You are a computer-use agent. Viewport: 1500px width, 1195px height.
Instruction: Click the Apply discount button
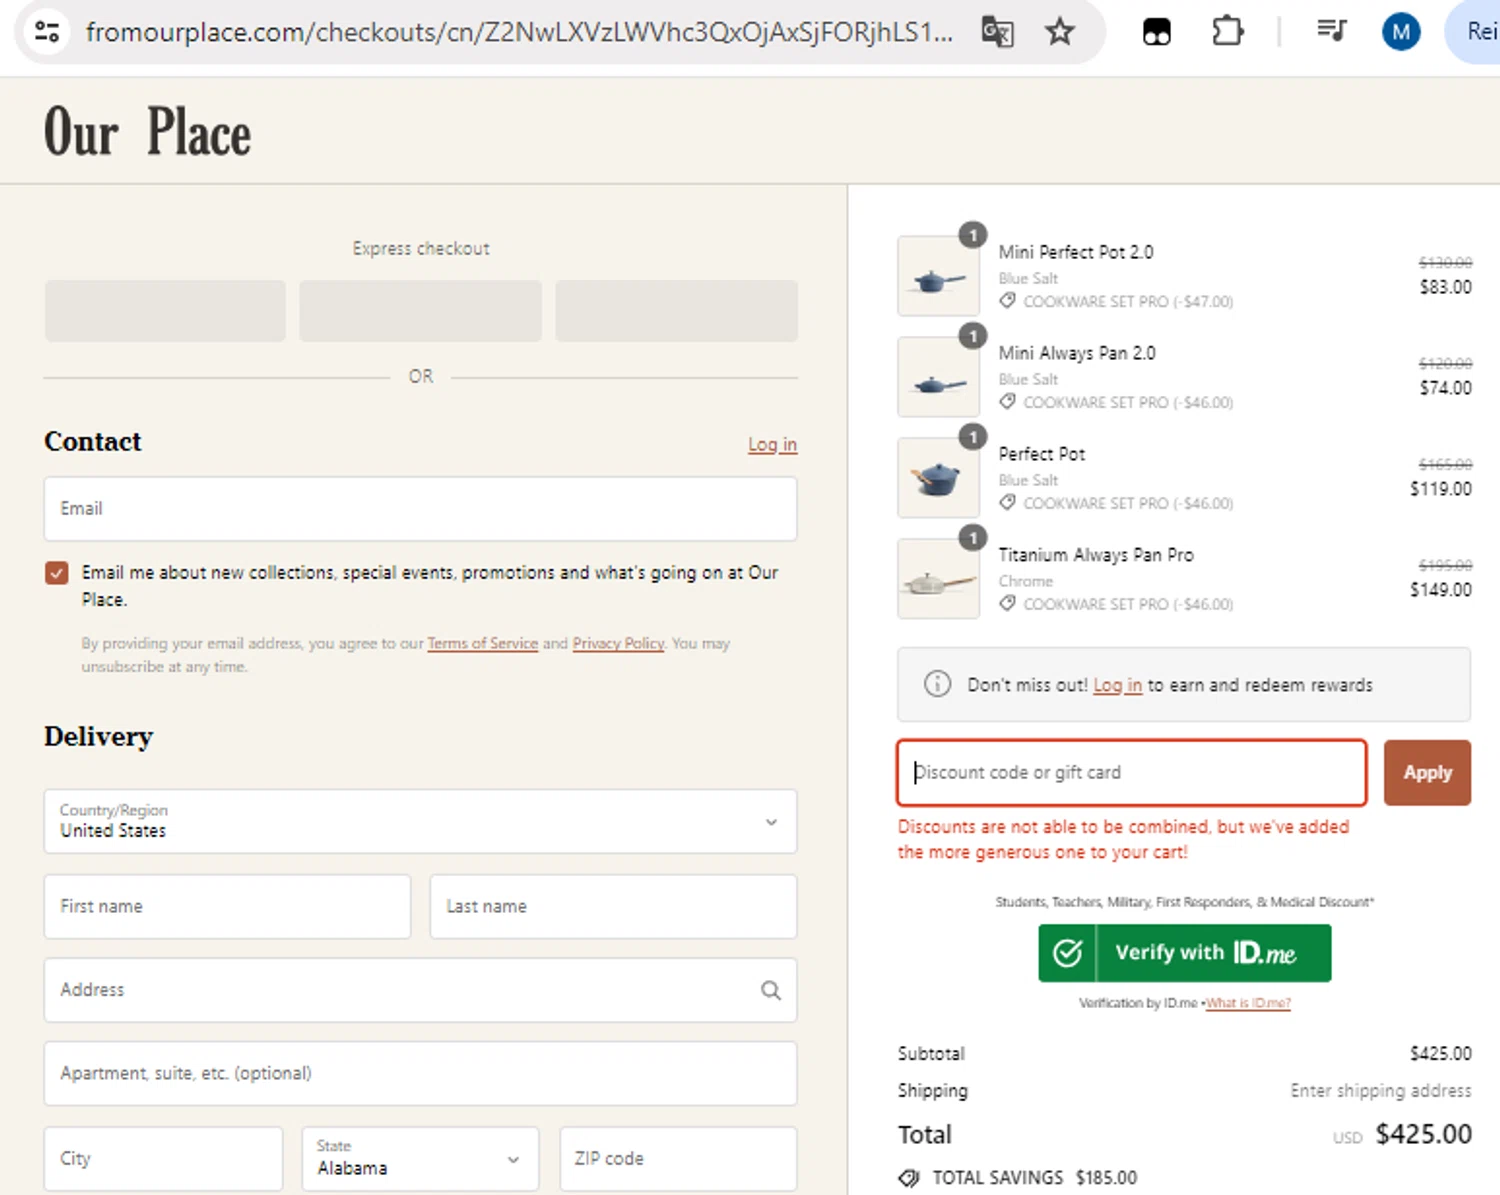[1427, 772]
